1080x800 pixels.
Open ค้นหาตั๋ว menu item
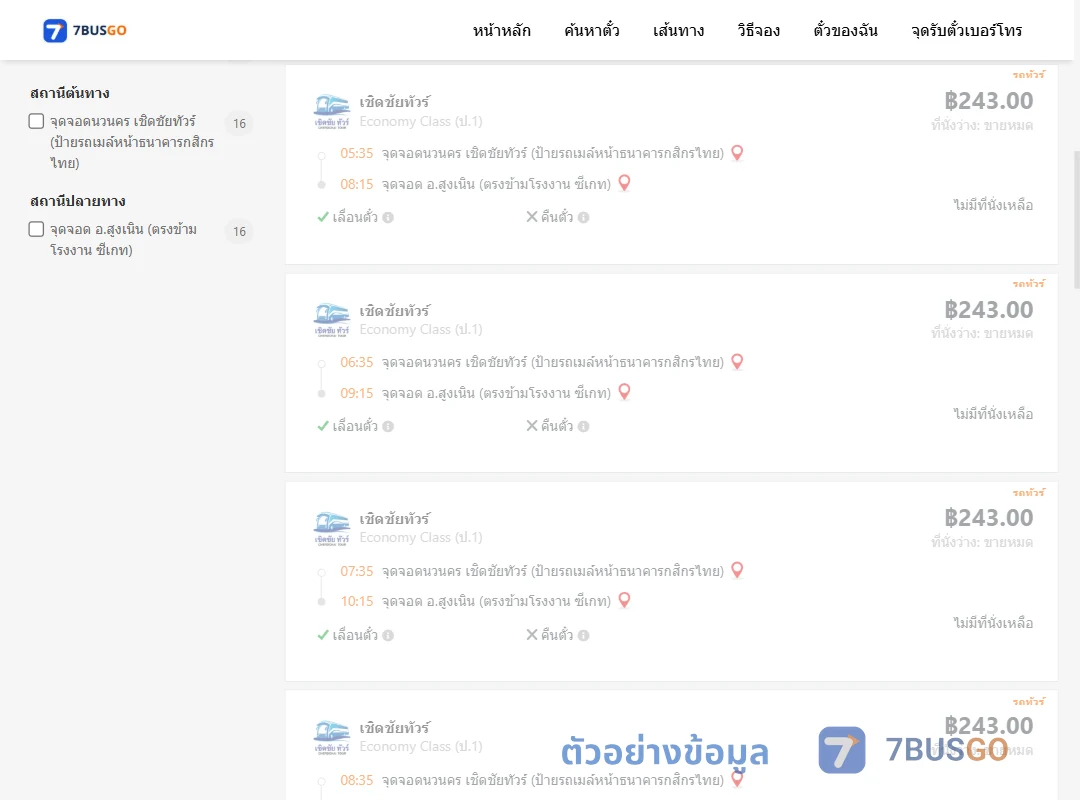(592, 30)
